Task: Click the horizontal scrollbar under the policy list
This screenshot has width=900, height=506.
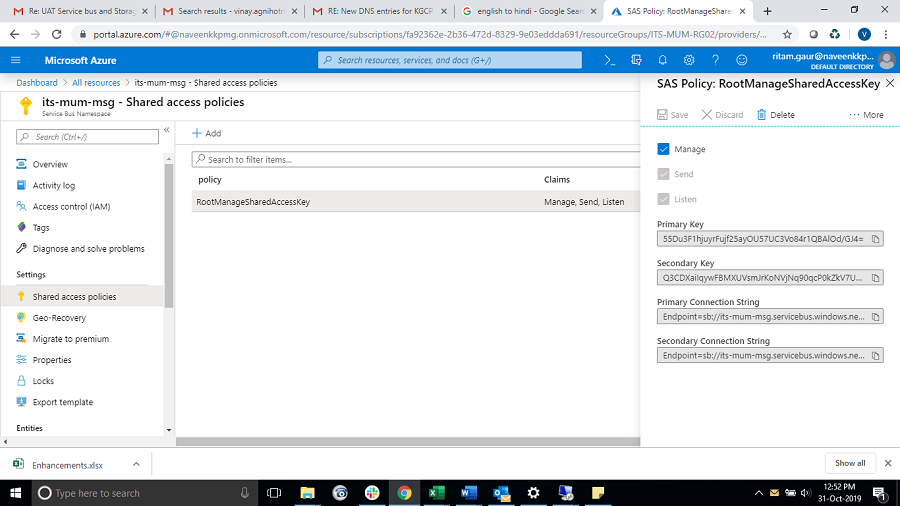Action: coord(408,442)
